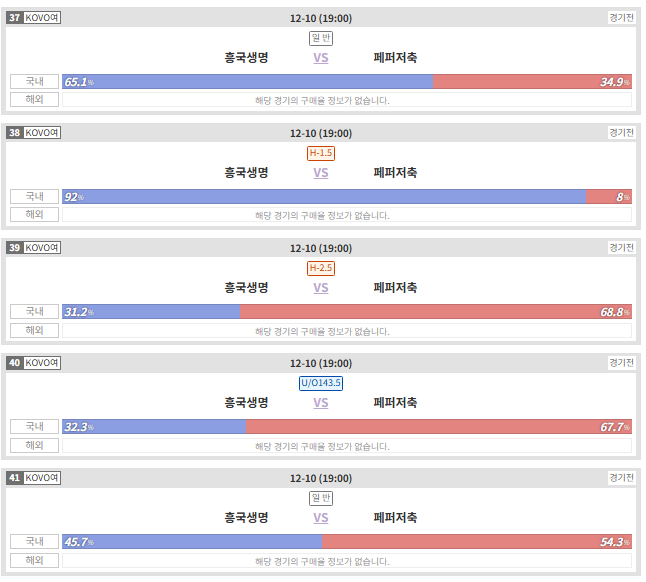
Task: Click the 일반 badge in match 37
Action: pos(321,38)
